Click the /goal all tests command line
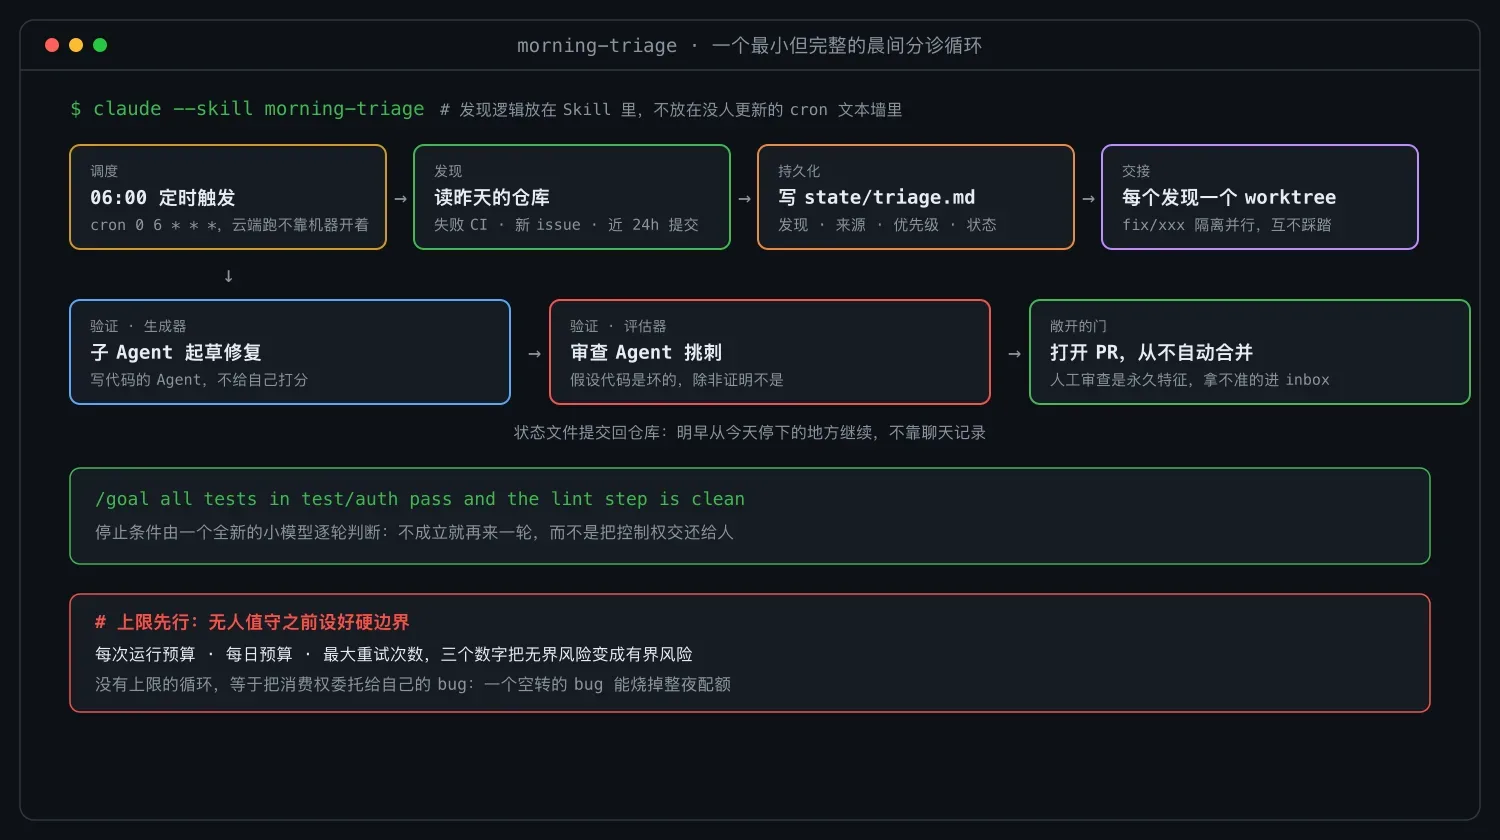Screen dimensions: 1500x840 (420, 499)
